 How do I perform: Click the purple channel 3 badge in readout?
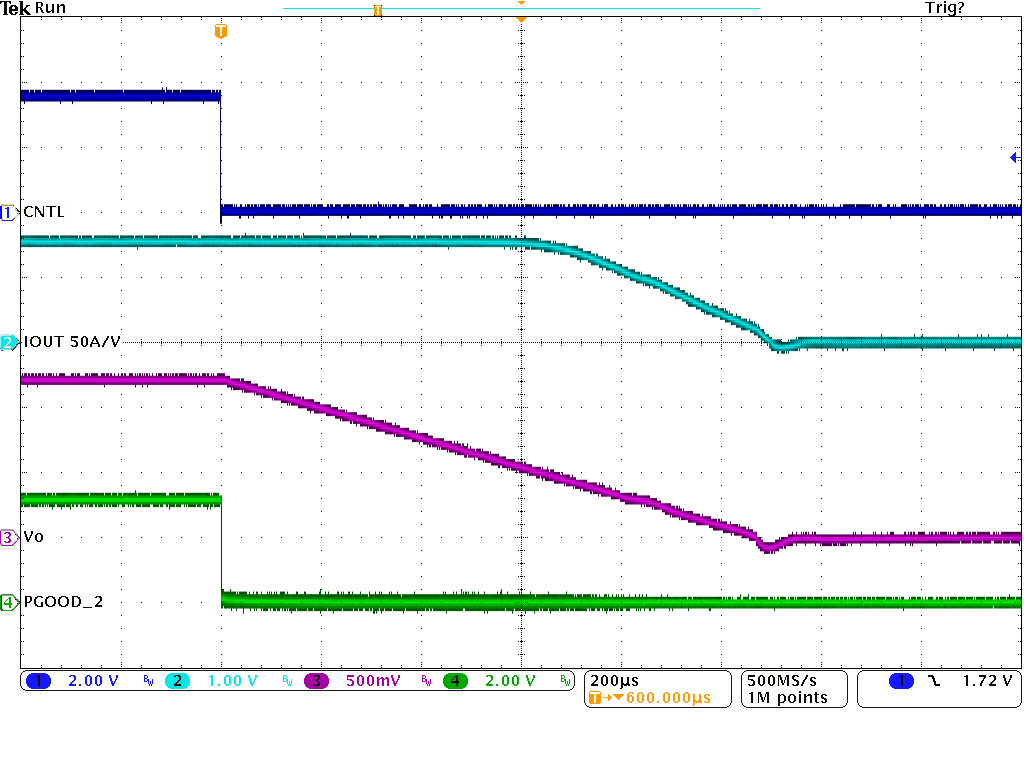(316, 681)
